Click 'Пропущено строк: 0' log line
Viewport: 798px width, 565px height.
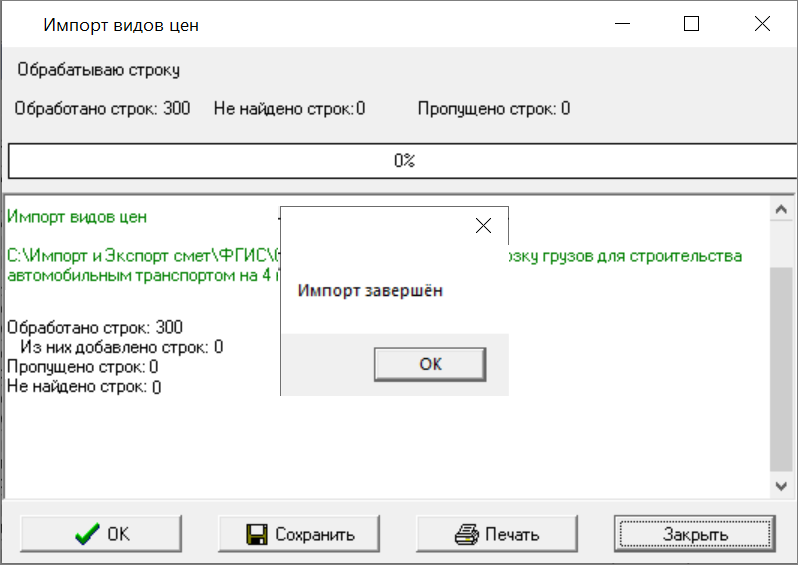pyautogui.click(x=82, y=367)
